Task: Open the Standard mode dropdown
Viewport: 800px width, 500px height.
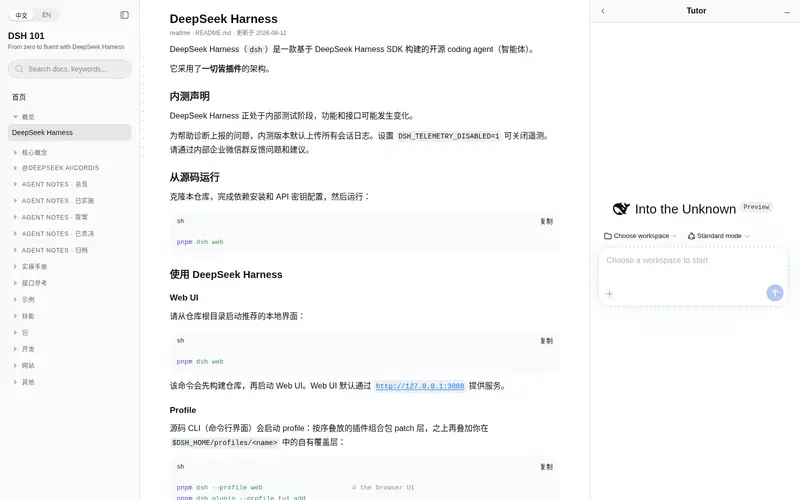Action: [719, 236]
